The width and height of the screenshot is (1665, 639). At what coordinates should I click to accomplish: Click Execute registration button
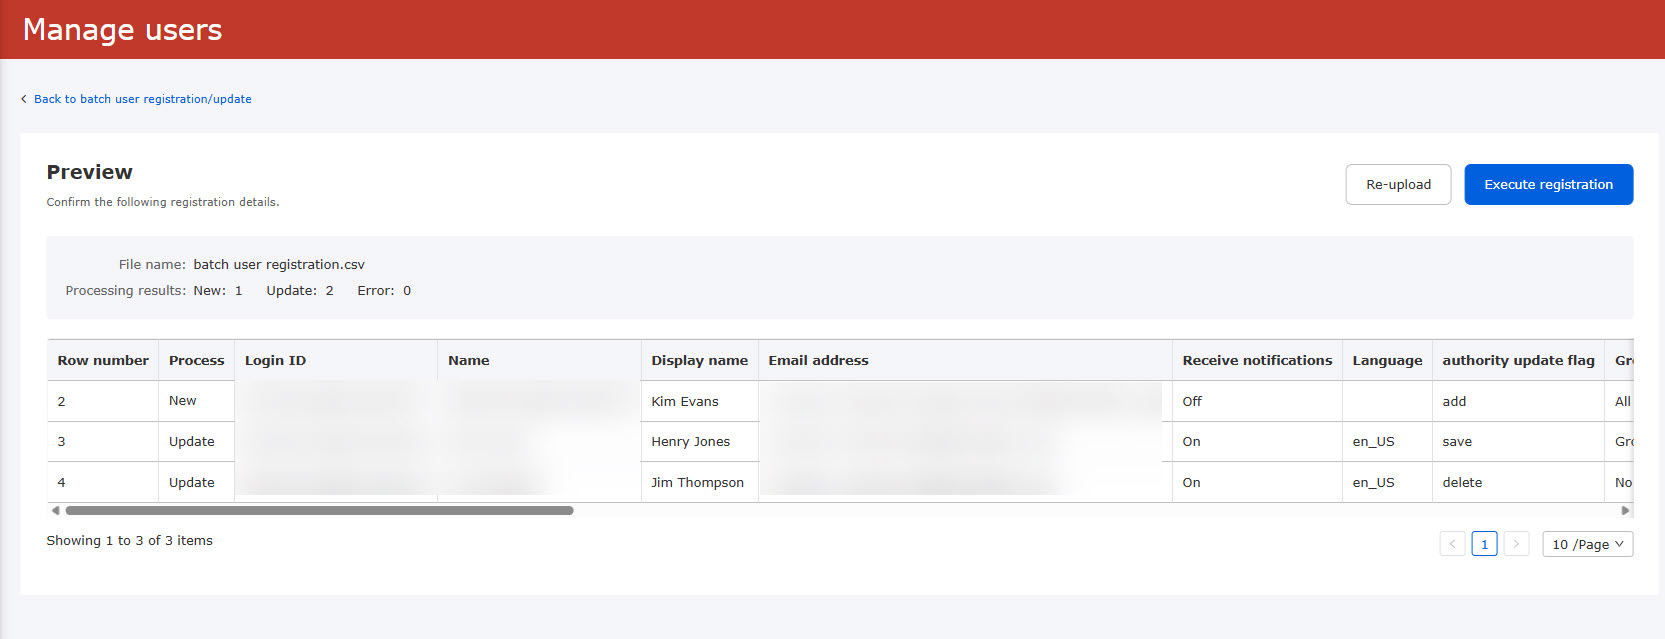coord(1548,185)
